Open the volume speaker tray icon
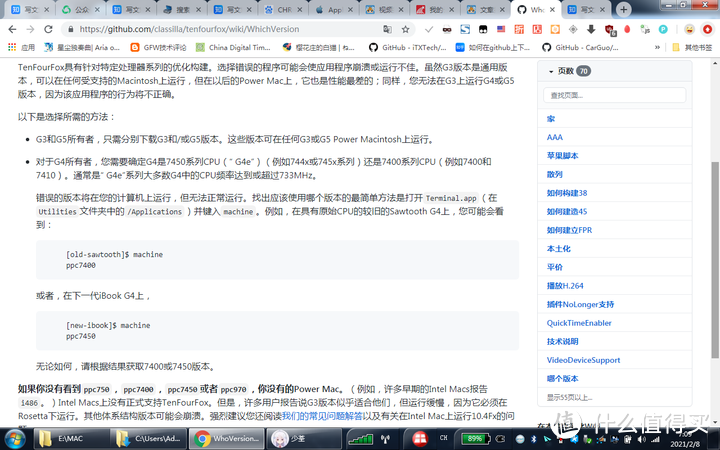The width and height of the screenshot is (720, 450). click(x=642, y=439)
